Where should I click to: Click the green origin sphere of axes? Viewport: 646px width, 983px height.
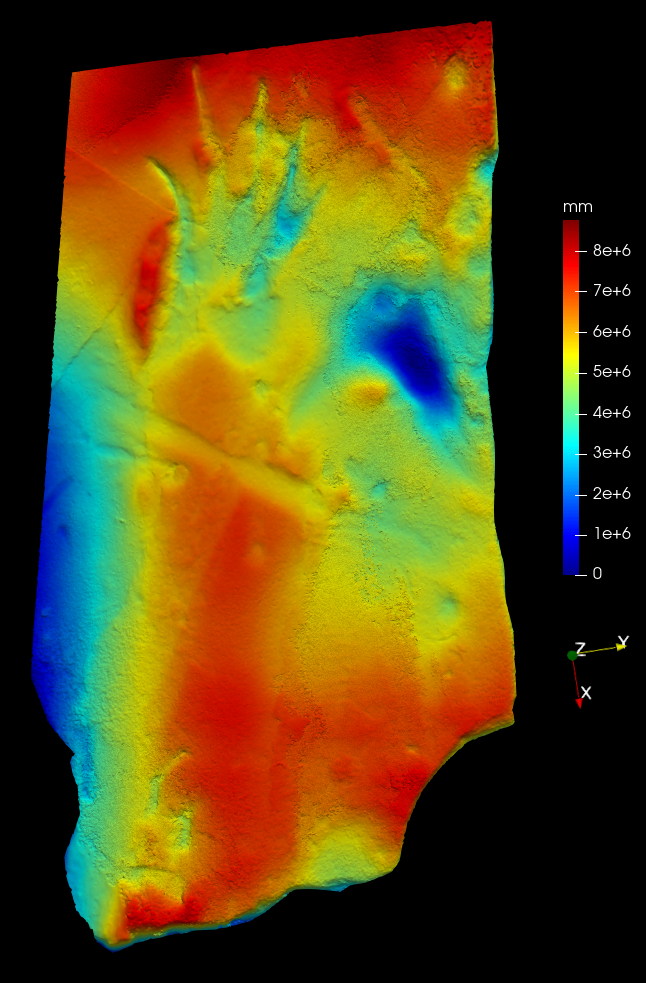tap(571, 655)
